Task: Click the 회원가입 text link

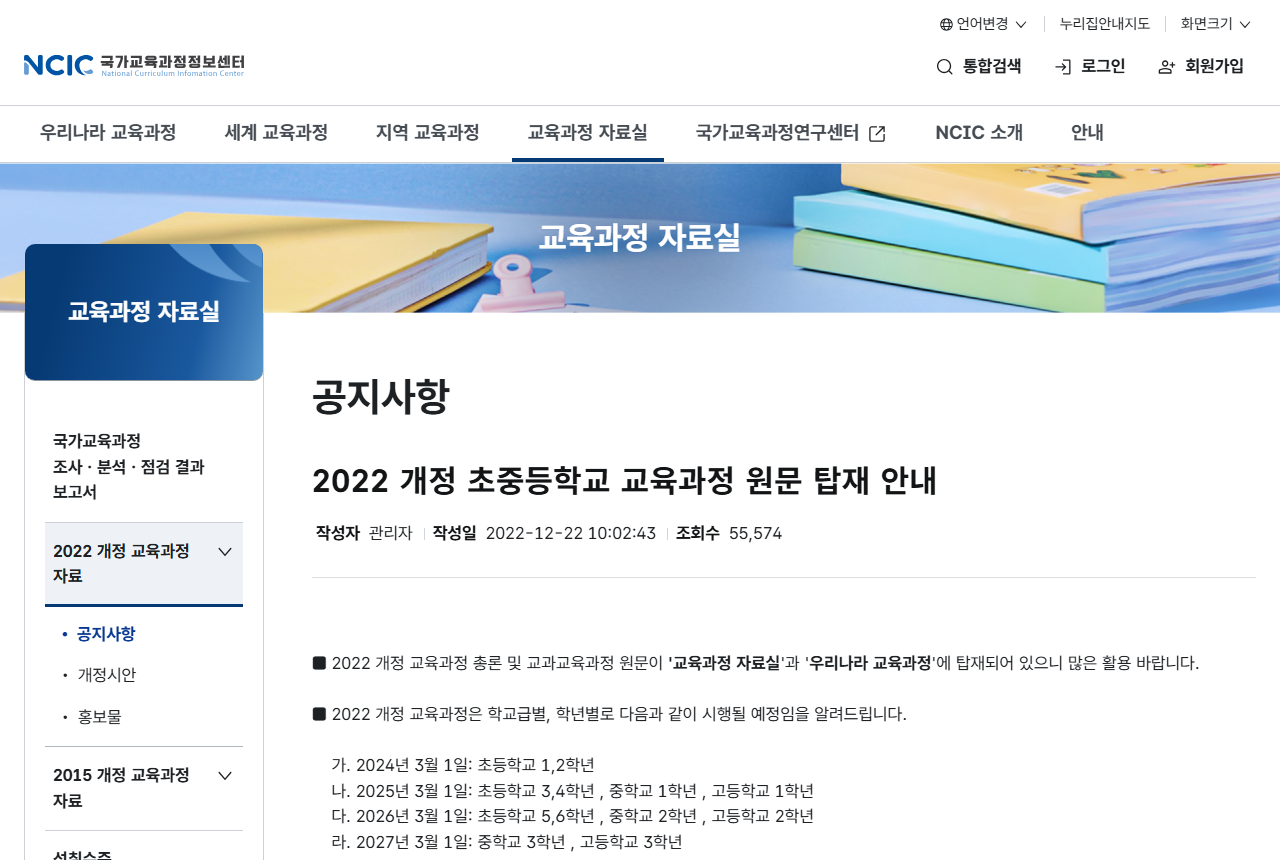Action: point(1214,67)
